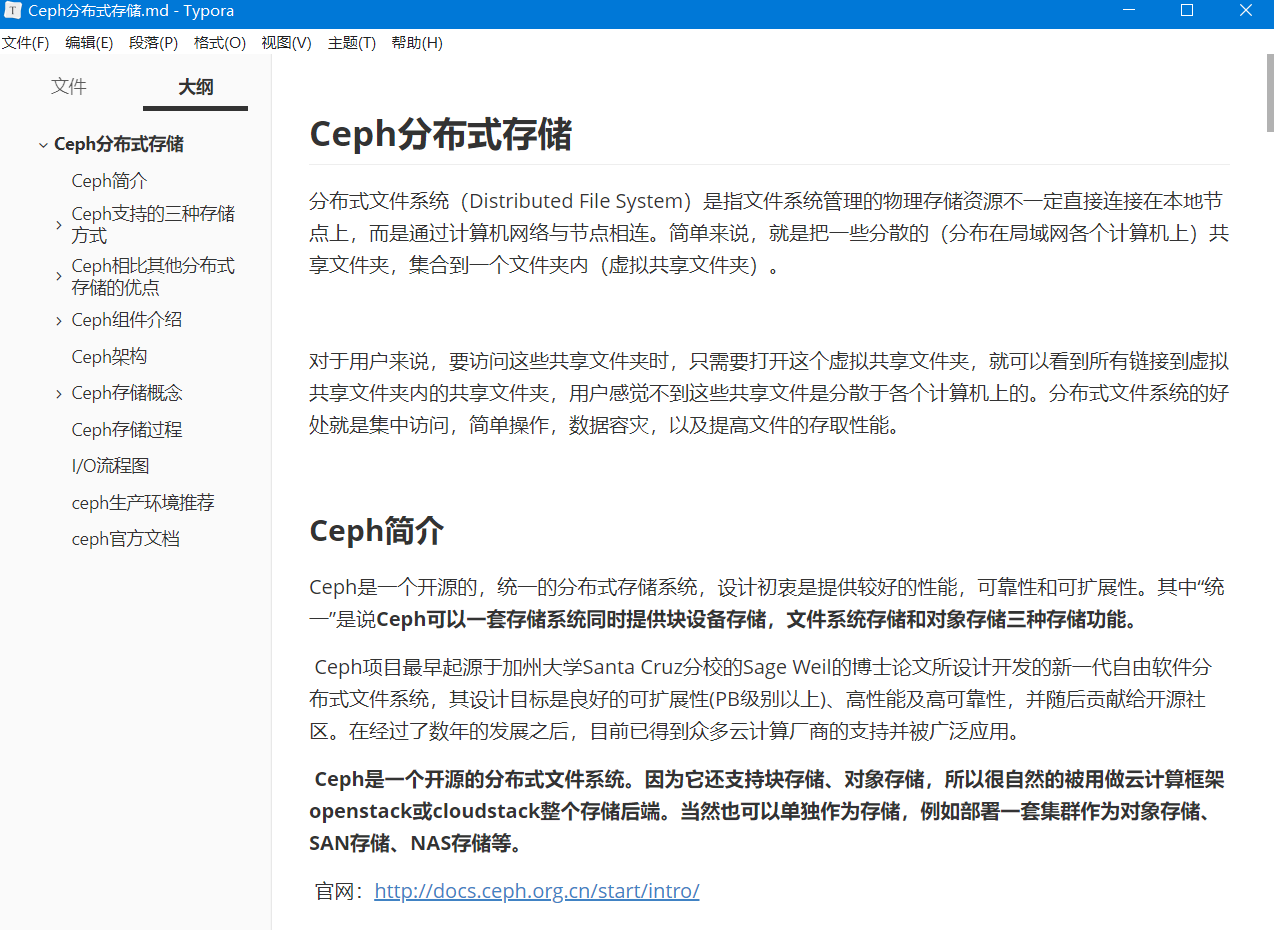Maximize the Typora window

click(1187, 11)
